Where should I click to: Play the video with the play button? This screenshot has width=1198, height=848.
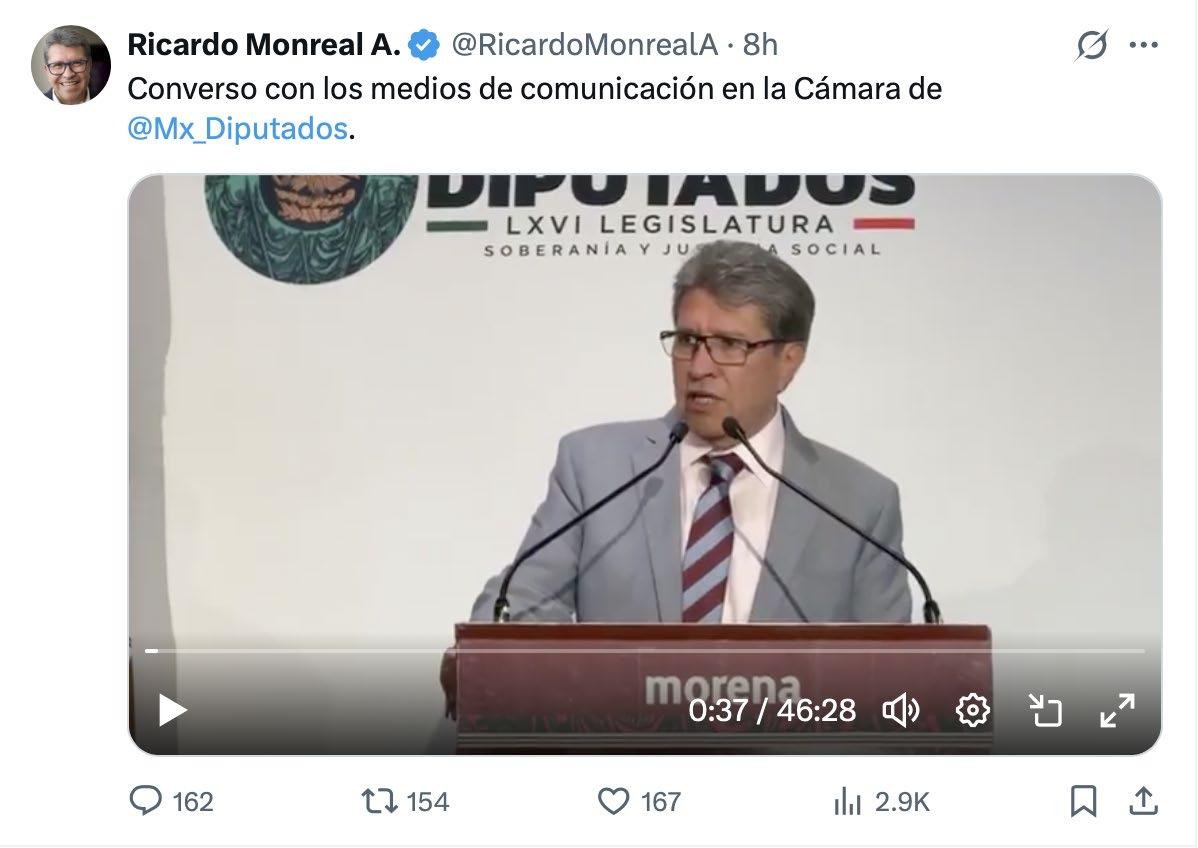click(x=173, y=710)
